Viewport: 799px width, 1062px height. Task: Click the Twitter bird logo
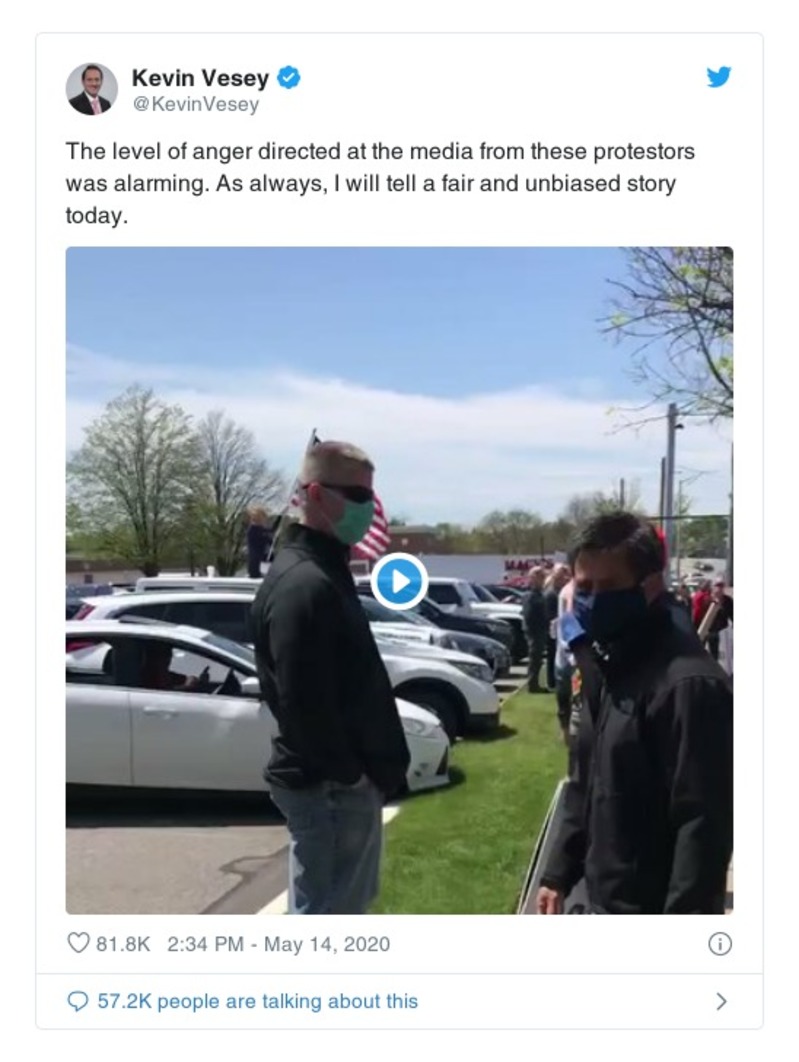(718, 77)
